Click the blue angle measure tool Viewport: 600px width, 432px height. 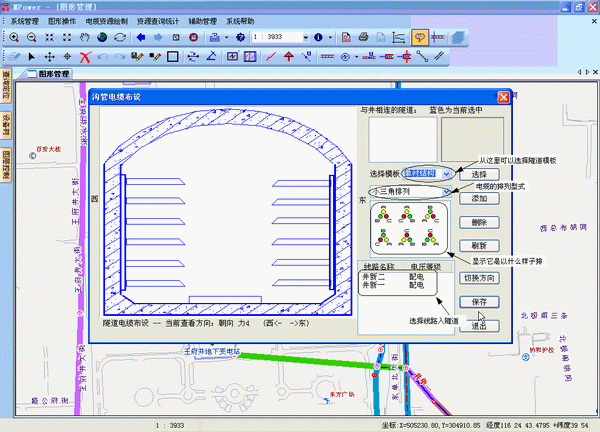(x=211, y=57)
